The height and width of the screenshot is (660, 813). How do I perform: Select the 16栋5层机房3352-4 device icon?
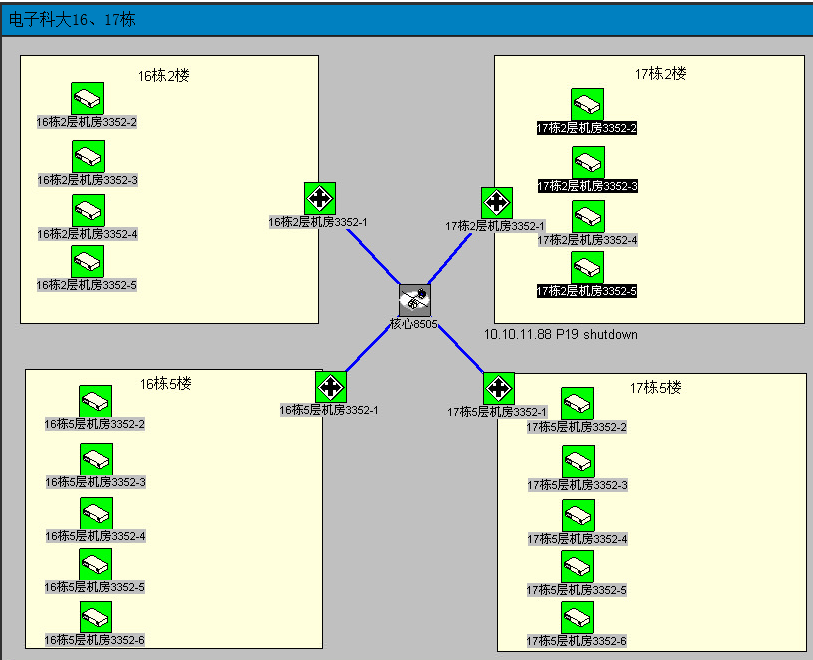point(95,513)
